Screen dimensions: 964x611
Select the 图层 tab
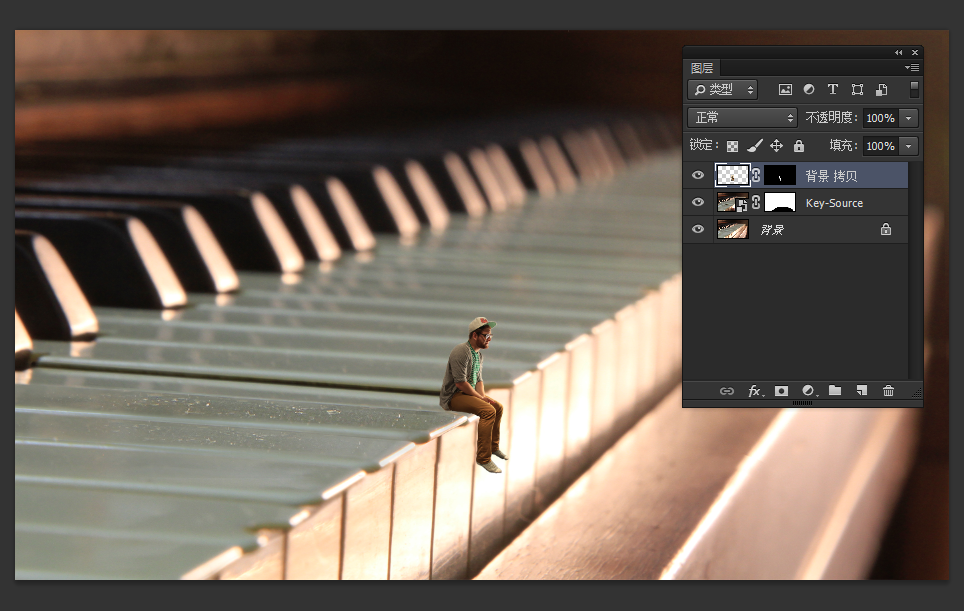(x=701, y=68)
